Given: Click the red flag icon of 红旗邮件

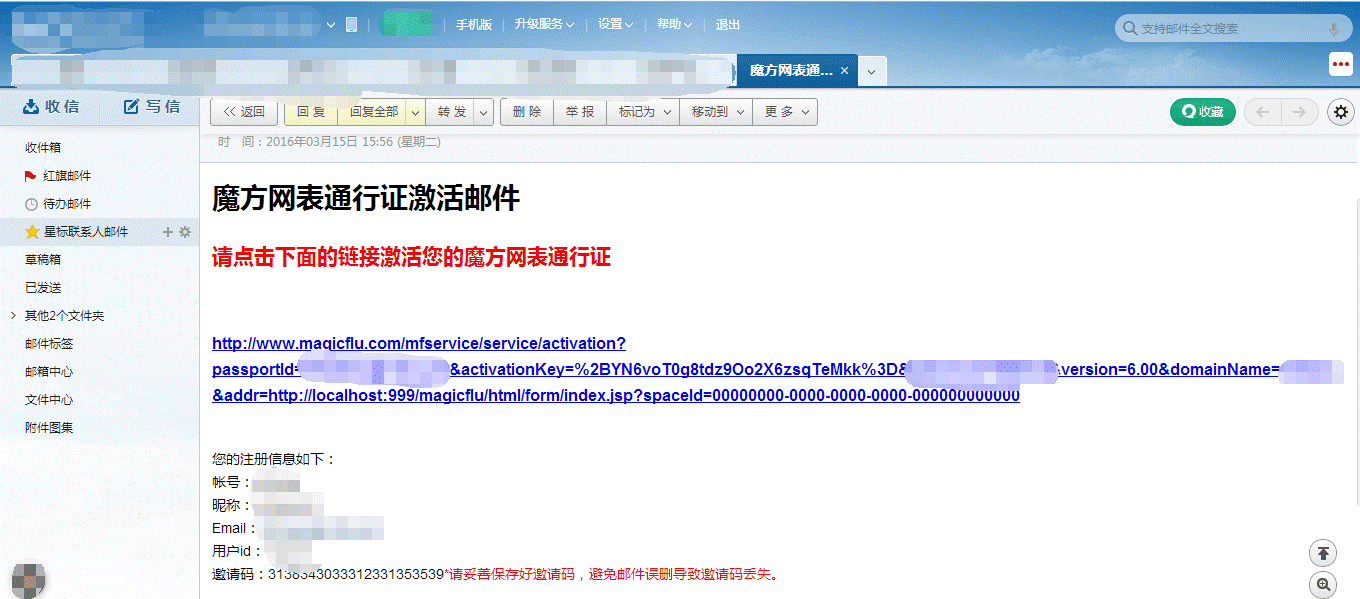Looking at the screenshot, I should pos(30,175).
